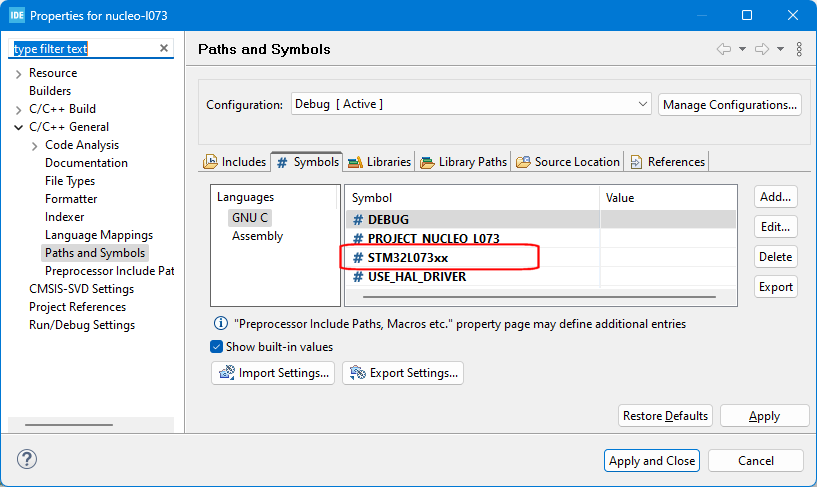The image size is (817, 487).
Task: Expand the Code Analysis node
Action: click(35, 145)
